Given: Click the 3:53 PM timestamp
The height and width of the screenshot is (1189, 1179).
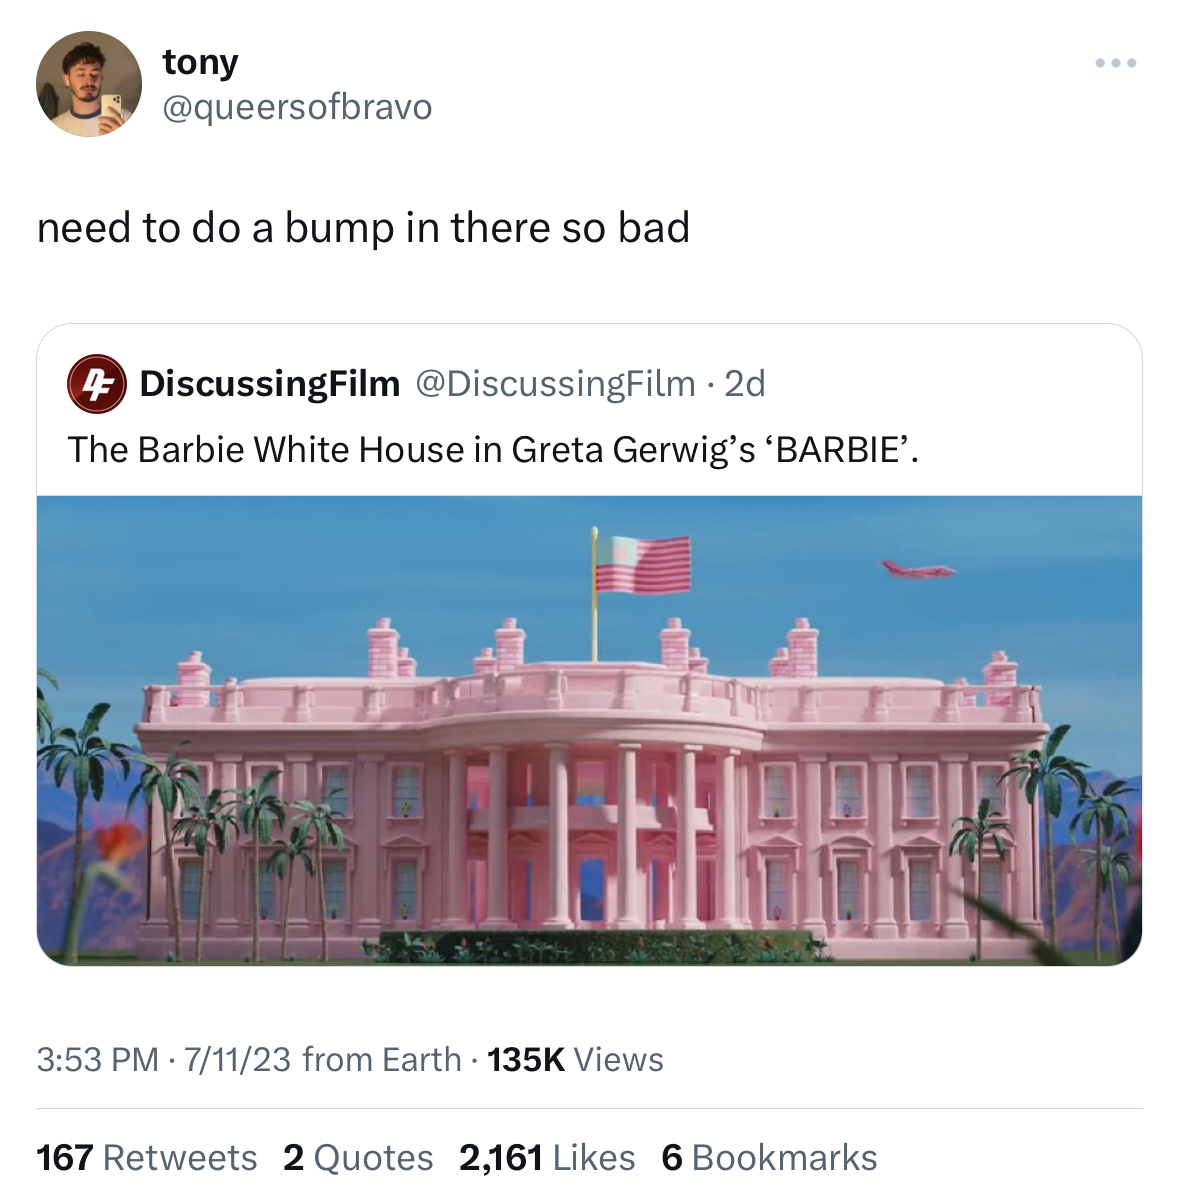Looking at the screenshot, I should 98,1059.
